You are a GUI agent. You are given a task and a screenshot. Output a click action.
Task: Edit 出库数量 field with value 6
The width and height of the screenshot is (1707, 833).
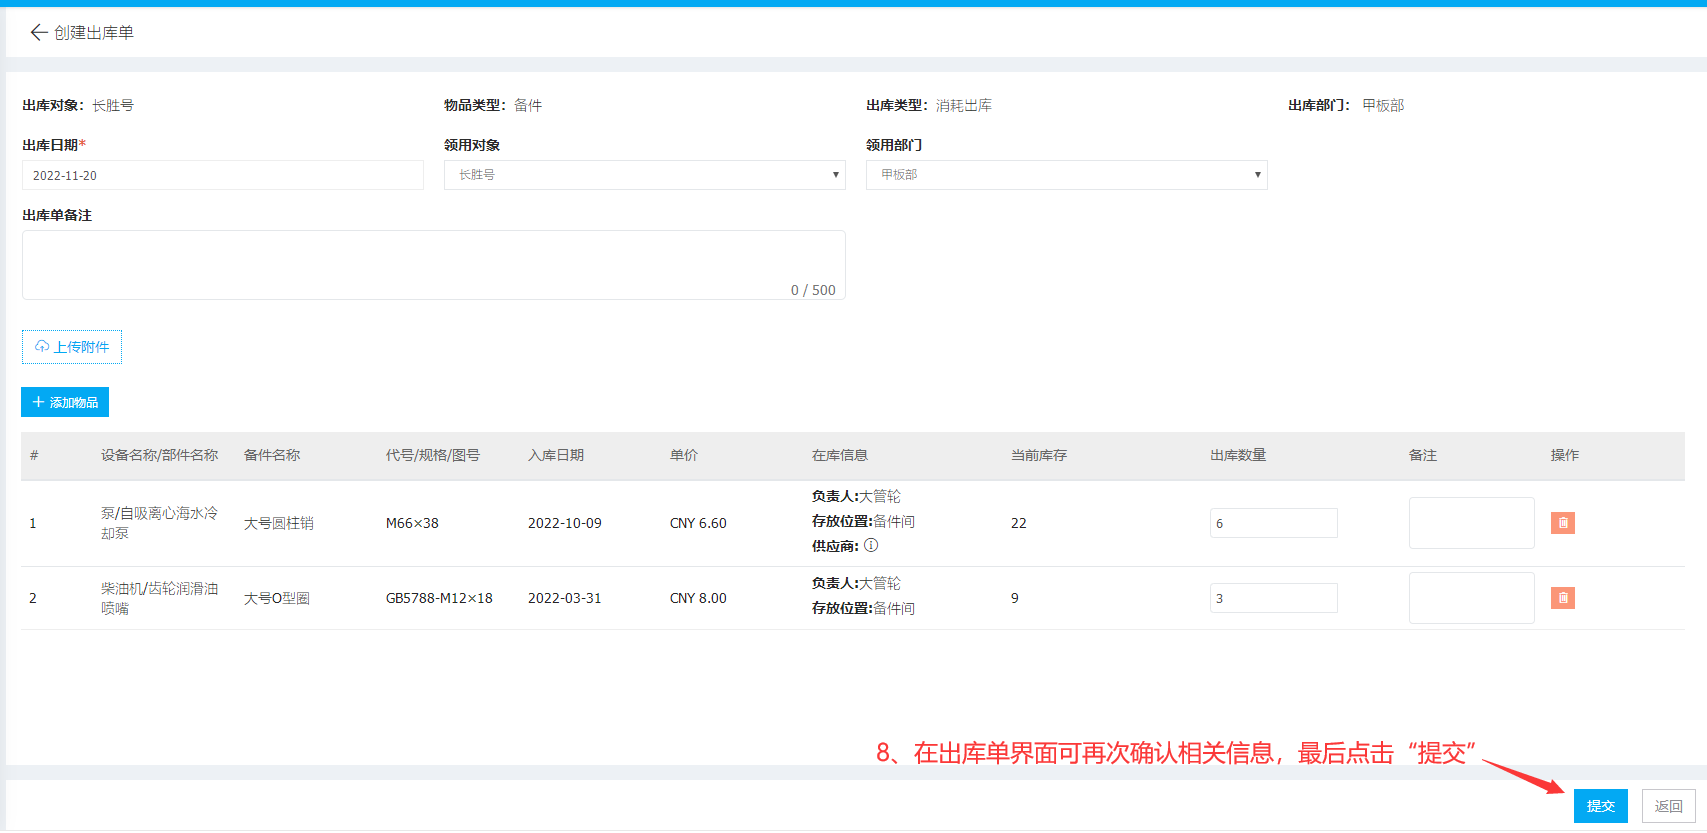pos(1274,523)
